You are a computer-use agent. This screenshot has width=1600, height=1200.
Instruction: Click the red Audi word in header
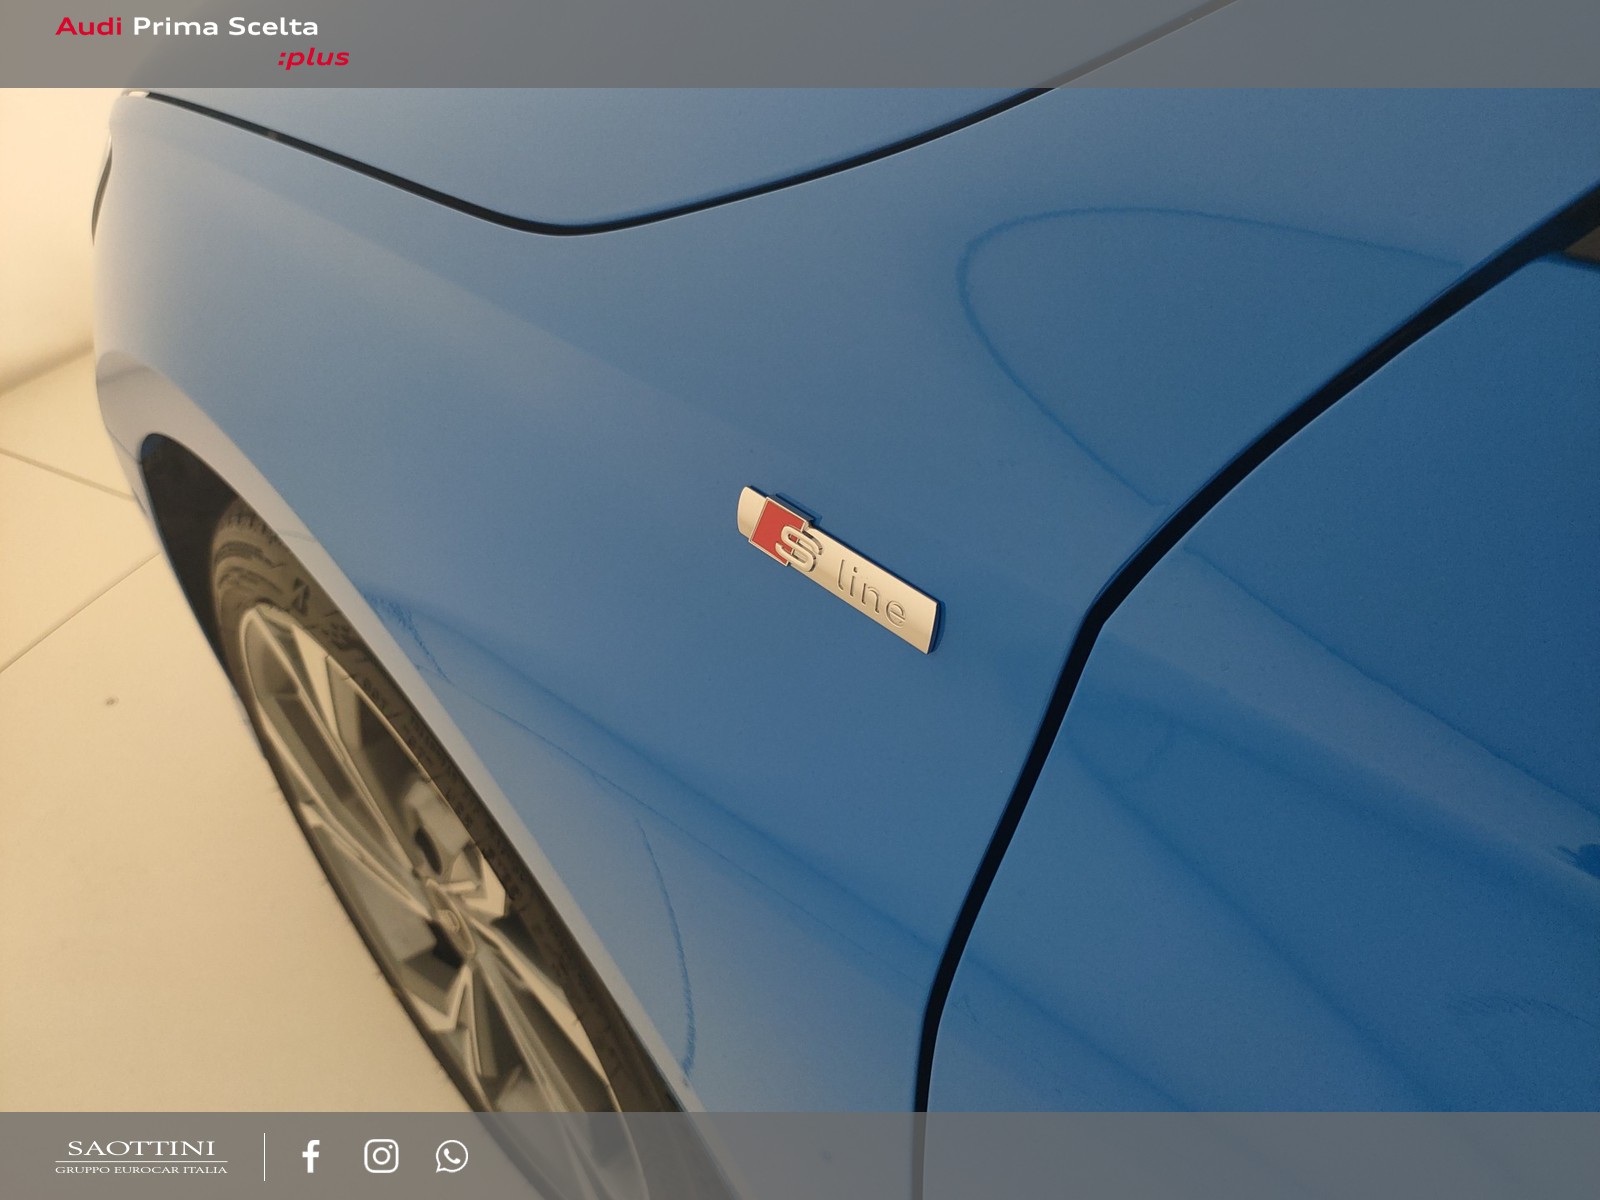coord(88,26)
